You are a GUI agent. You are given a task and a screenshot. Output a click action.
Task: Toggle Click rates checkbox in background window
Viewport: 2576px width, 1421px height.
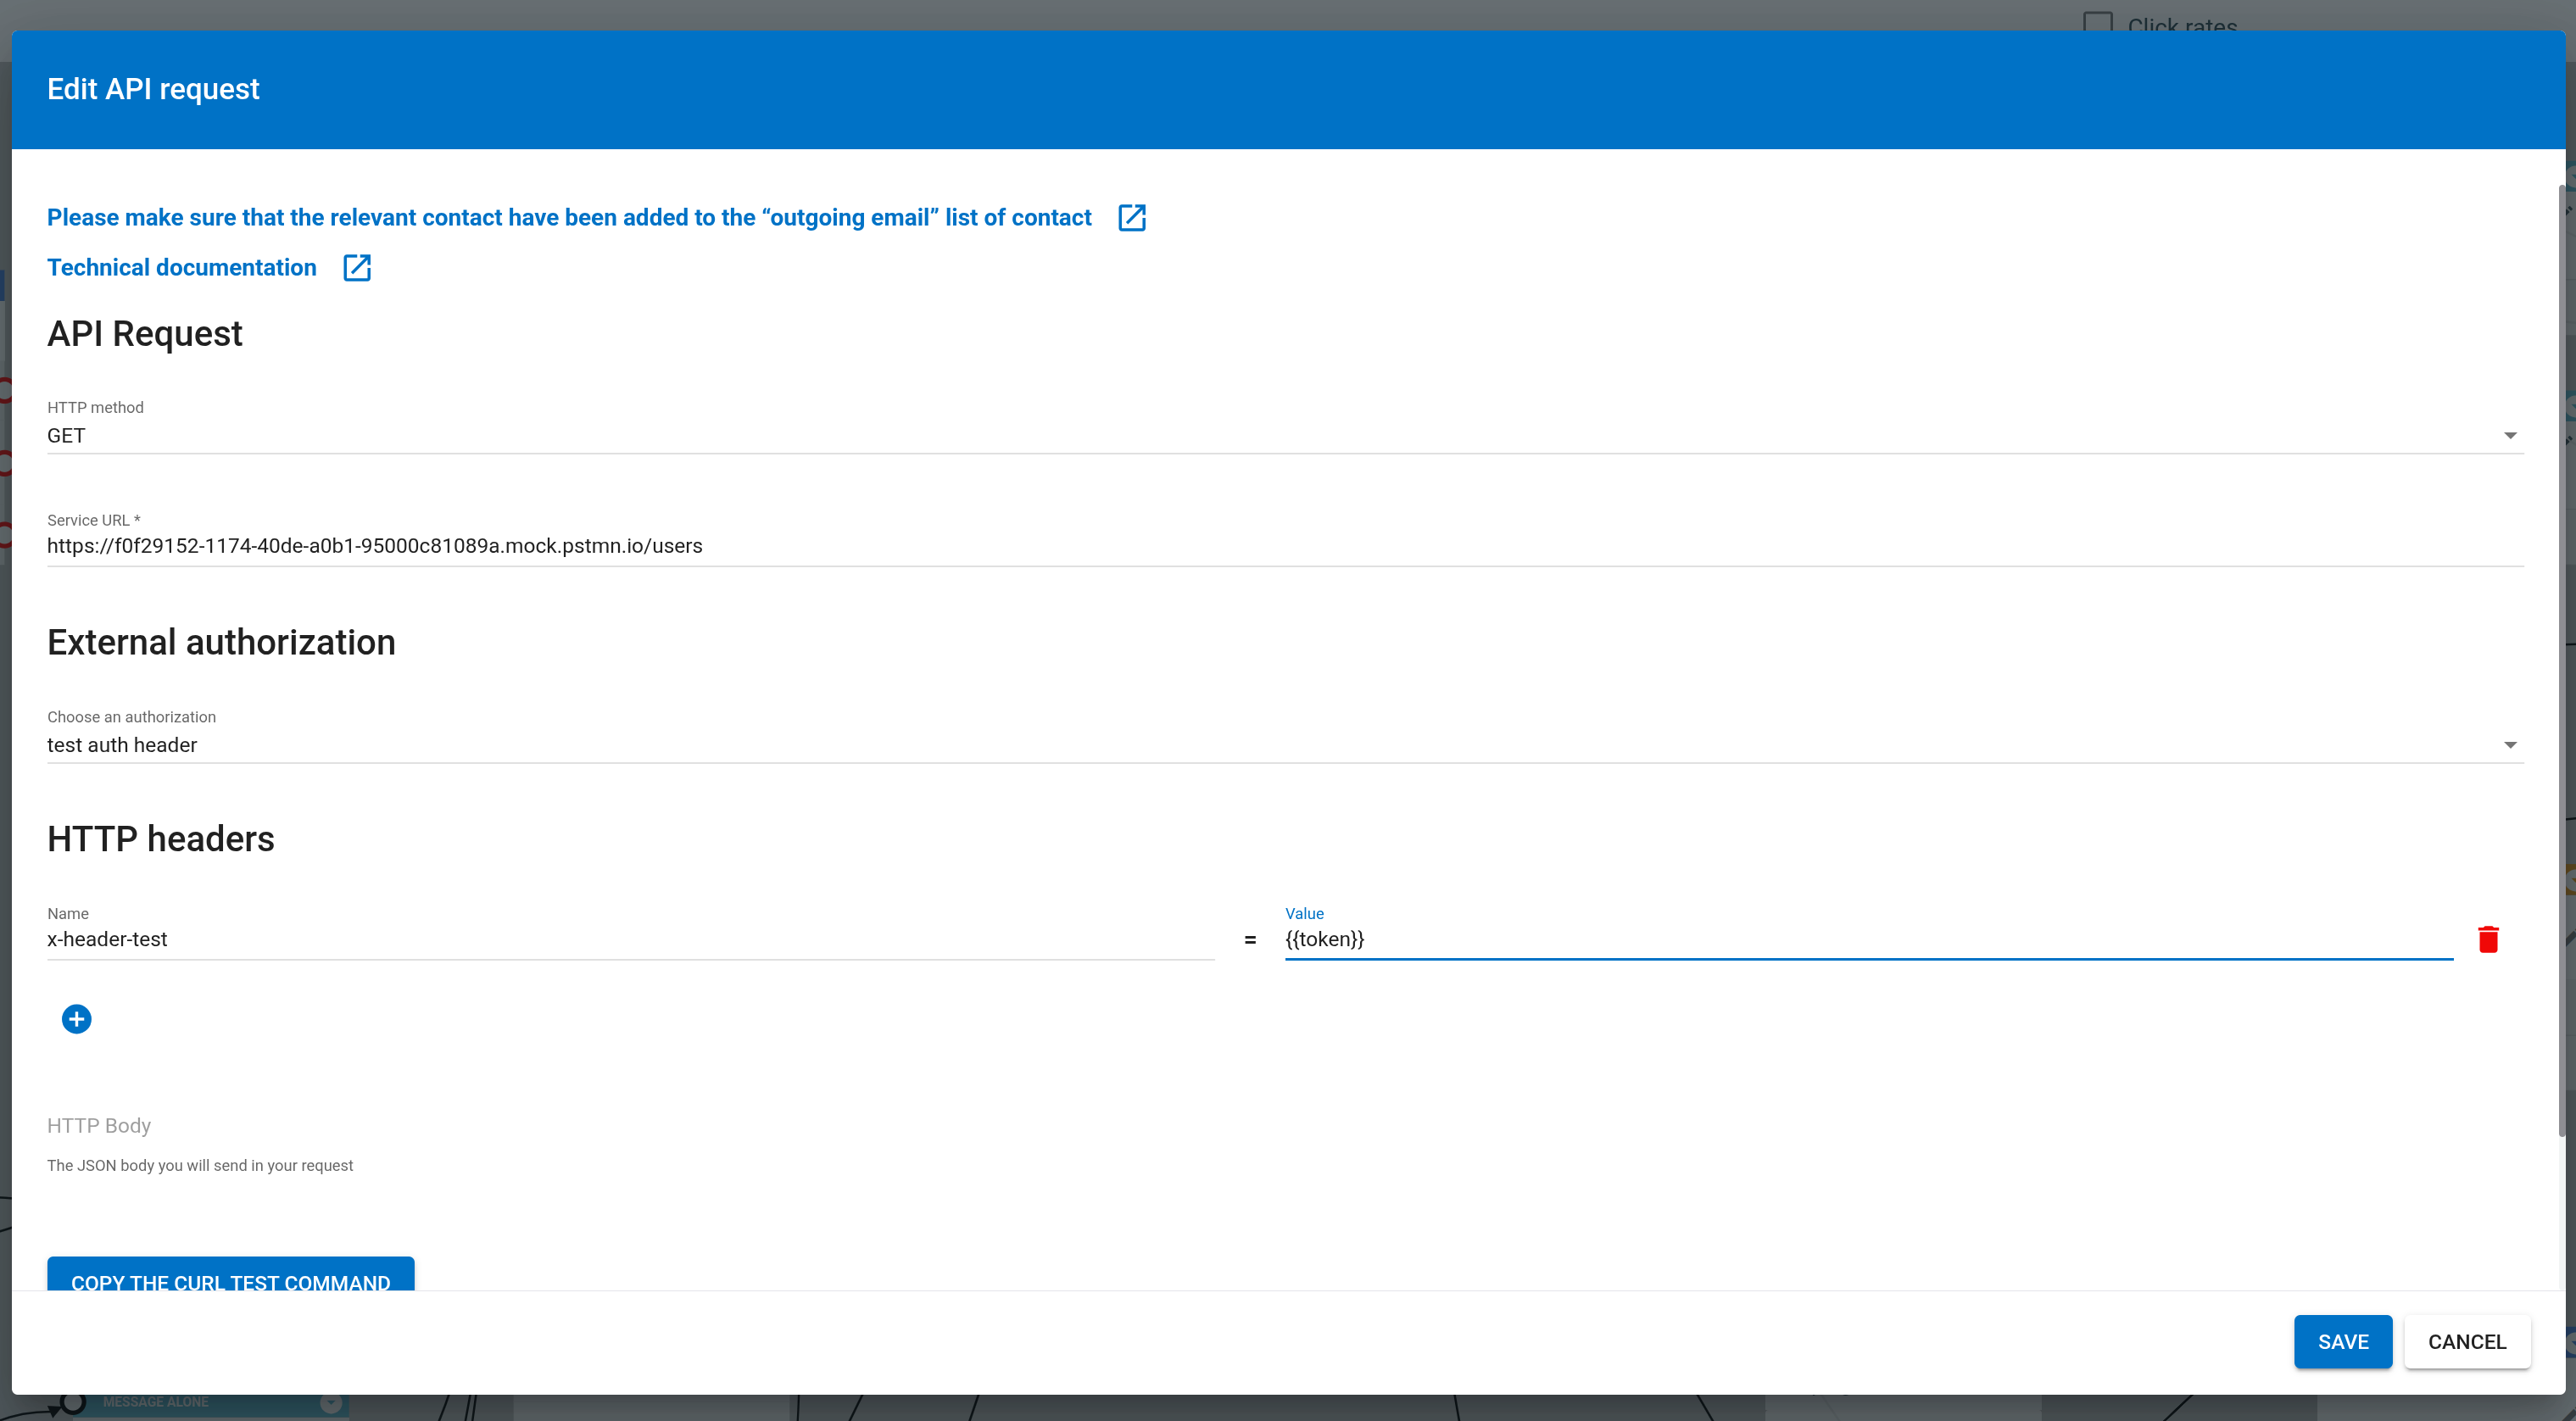tap(2097, 22)
